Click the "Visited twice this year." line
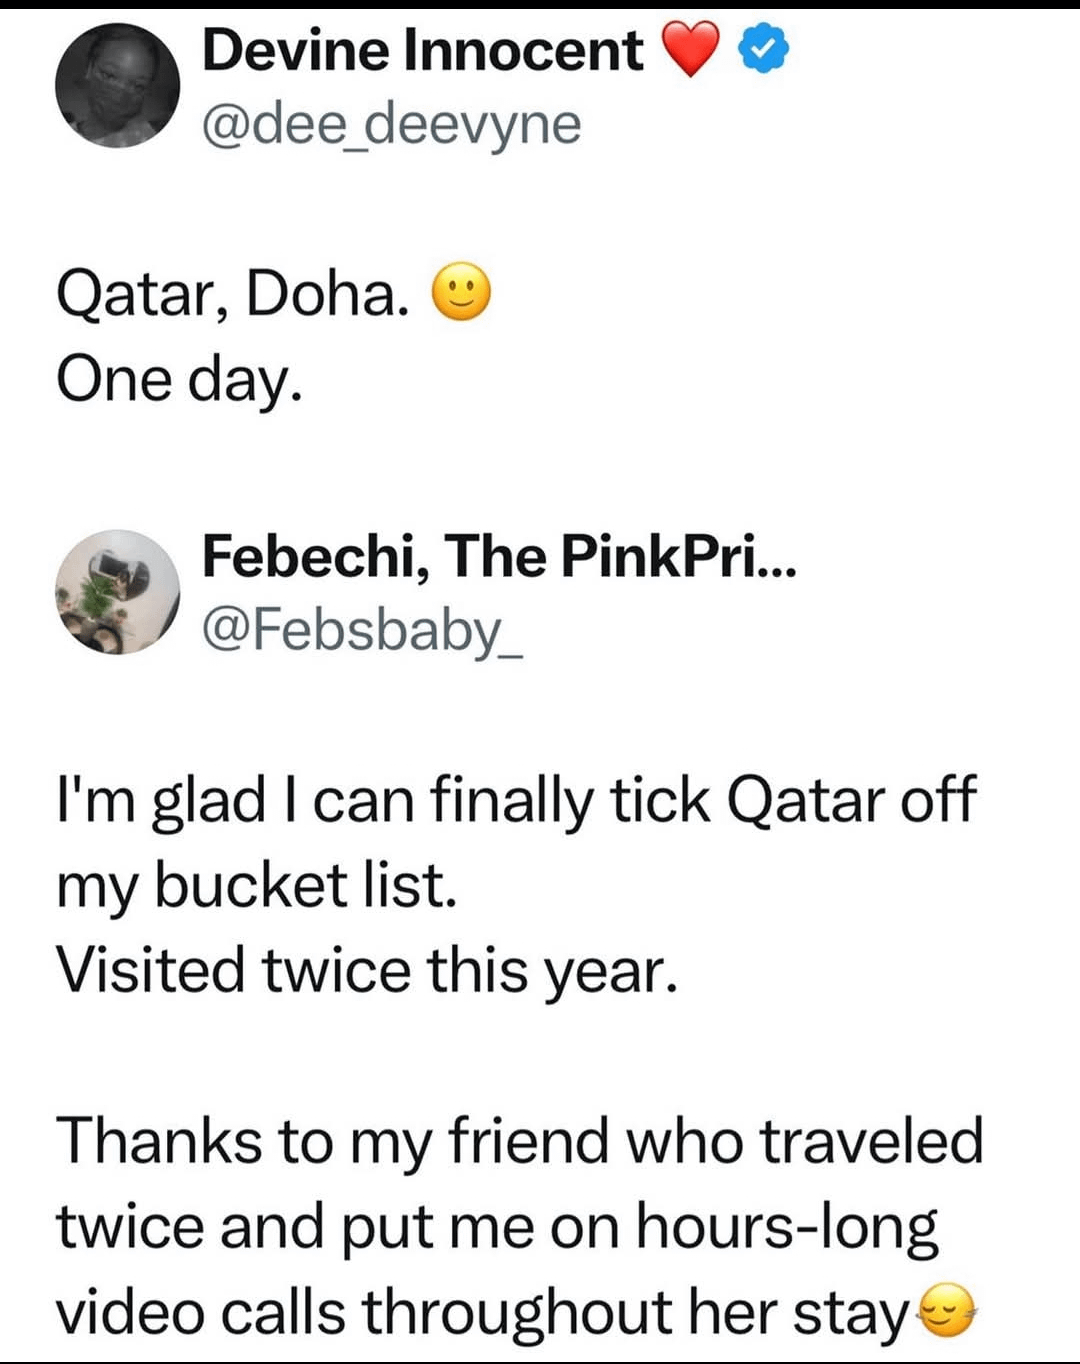Image resolution: width=1080 pixels, height=1364 pixels. [366, 970]
